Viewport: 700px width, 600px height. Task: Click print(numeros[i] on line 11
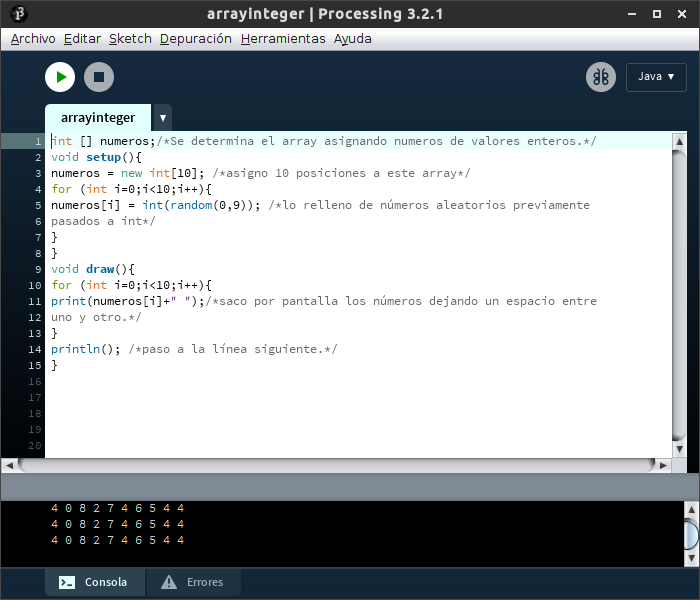tap(107, 301)
